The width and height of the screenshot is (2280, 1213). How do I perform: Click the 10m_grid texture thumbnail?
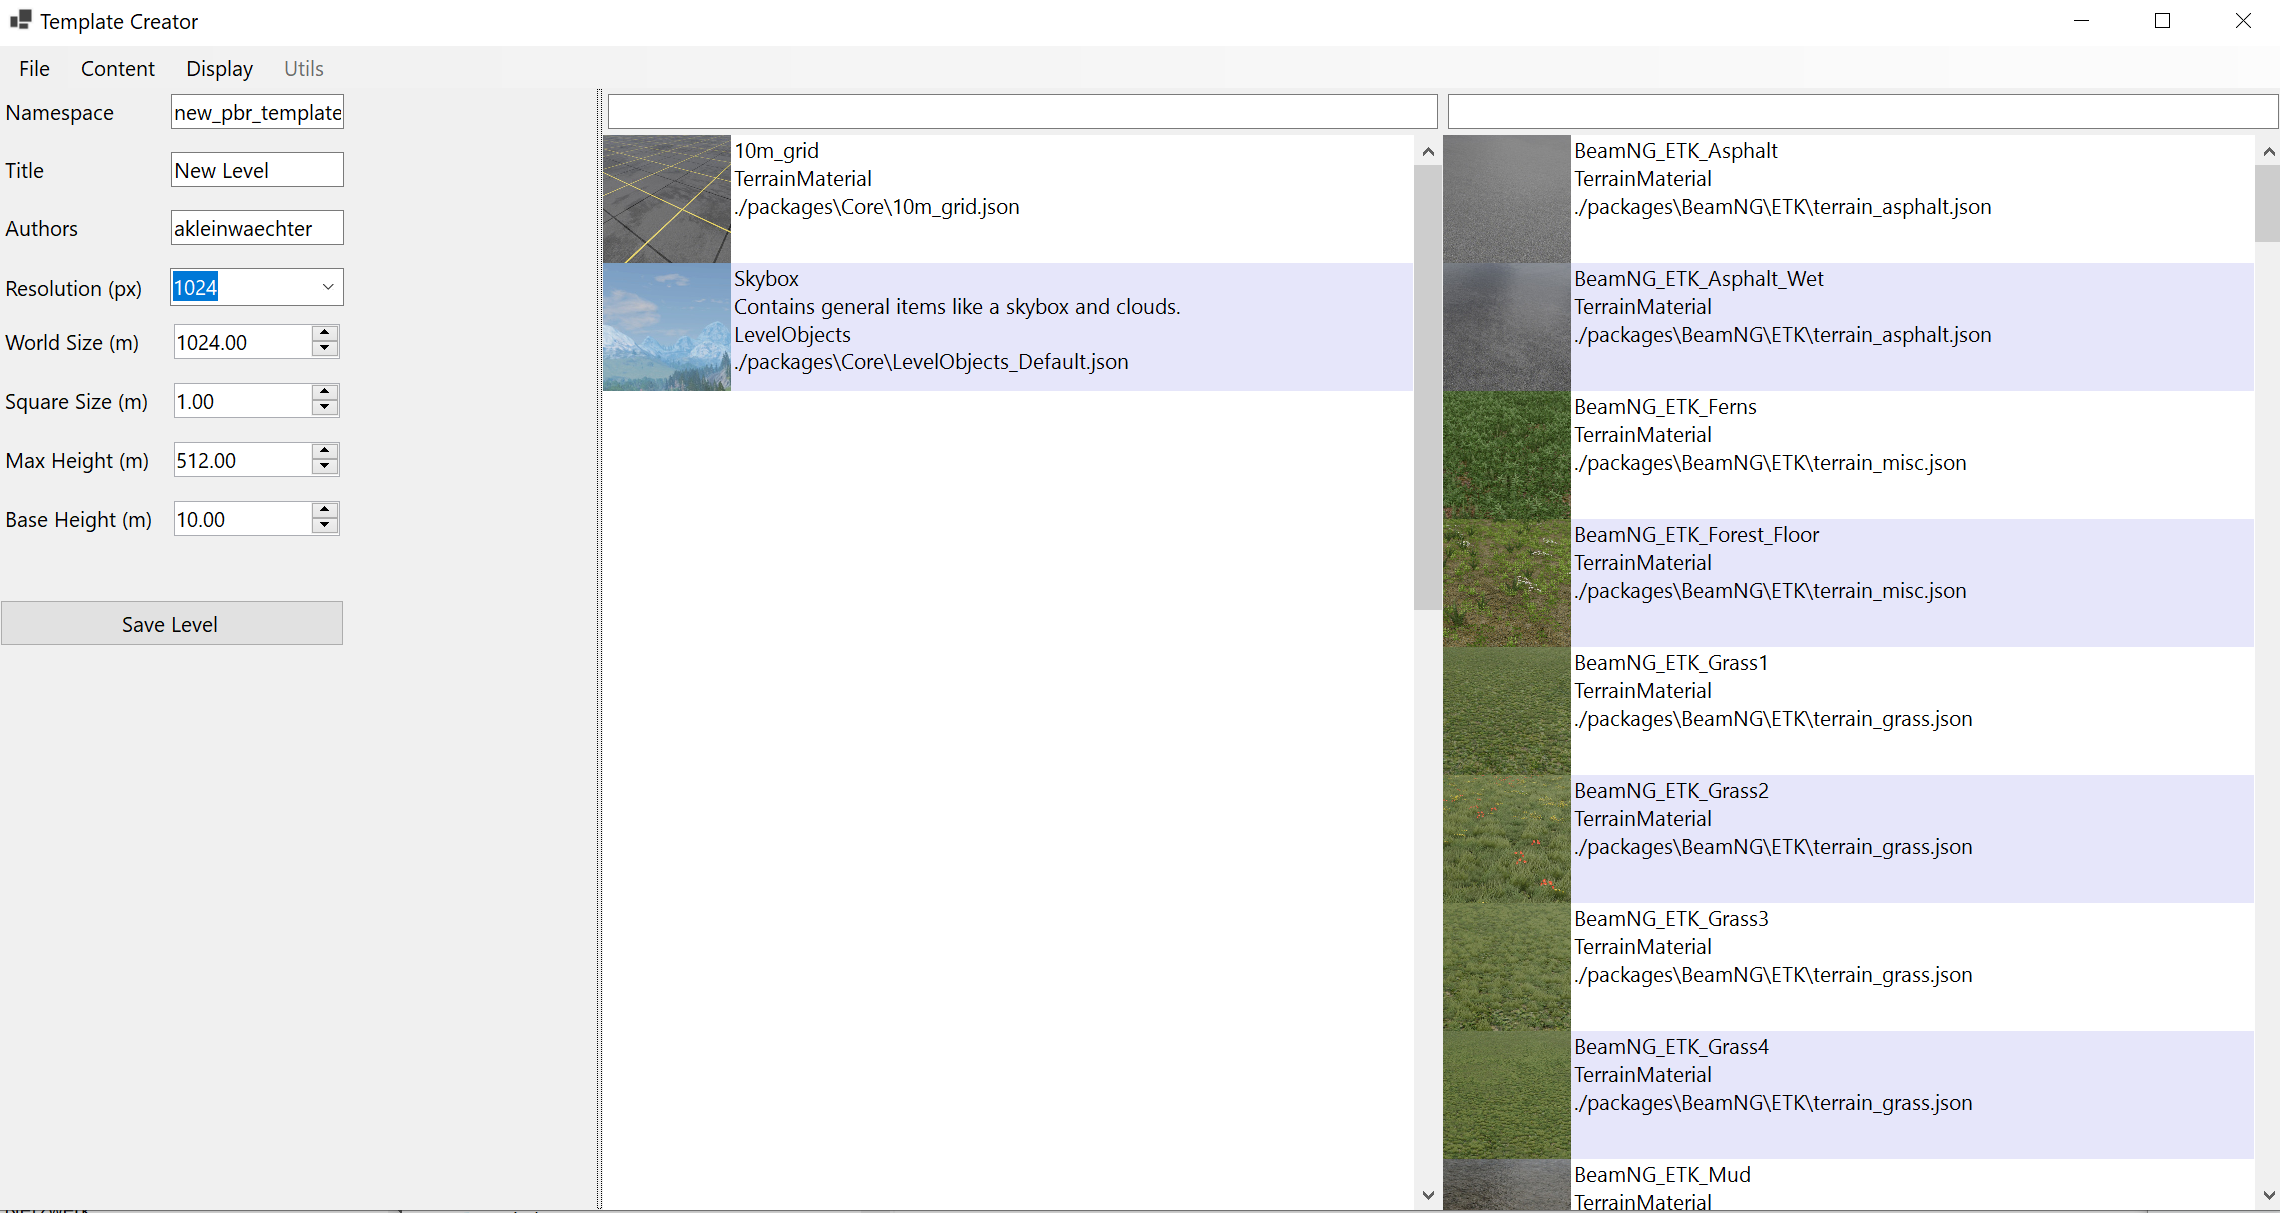click(666, 198)
